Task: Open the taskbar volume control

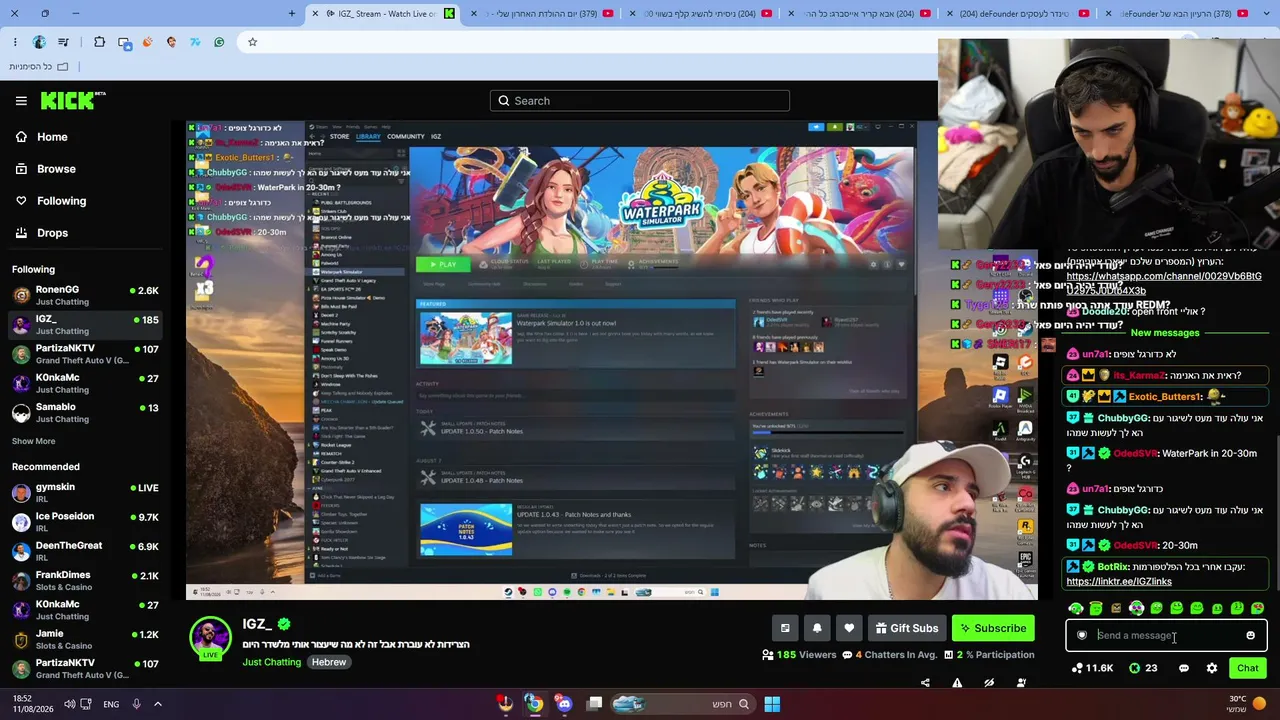Action: coord(69,704)
